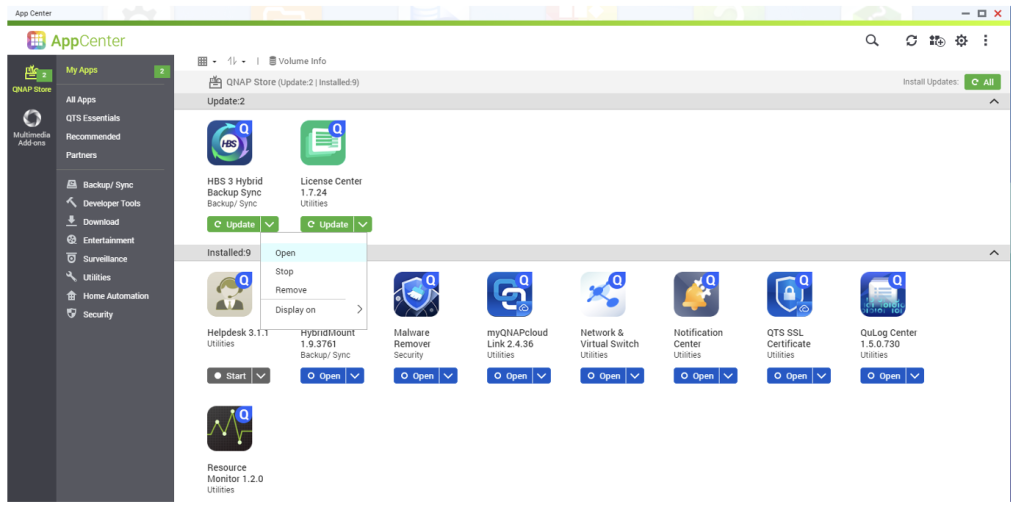The height and width of the screenshot is (510, 1024).
Task: Choose Stop in the context menu
Action: click(x=313, y=272)
